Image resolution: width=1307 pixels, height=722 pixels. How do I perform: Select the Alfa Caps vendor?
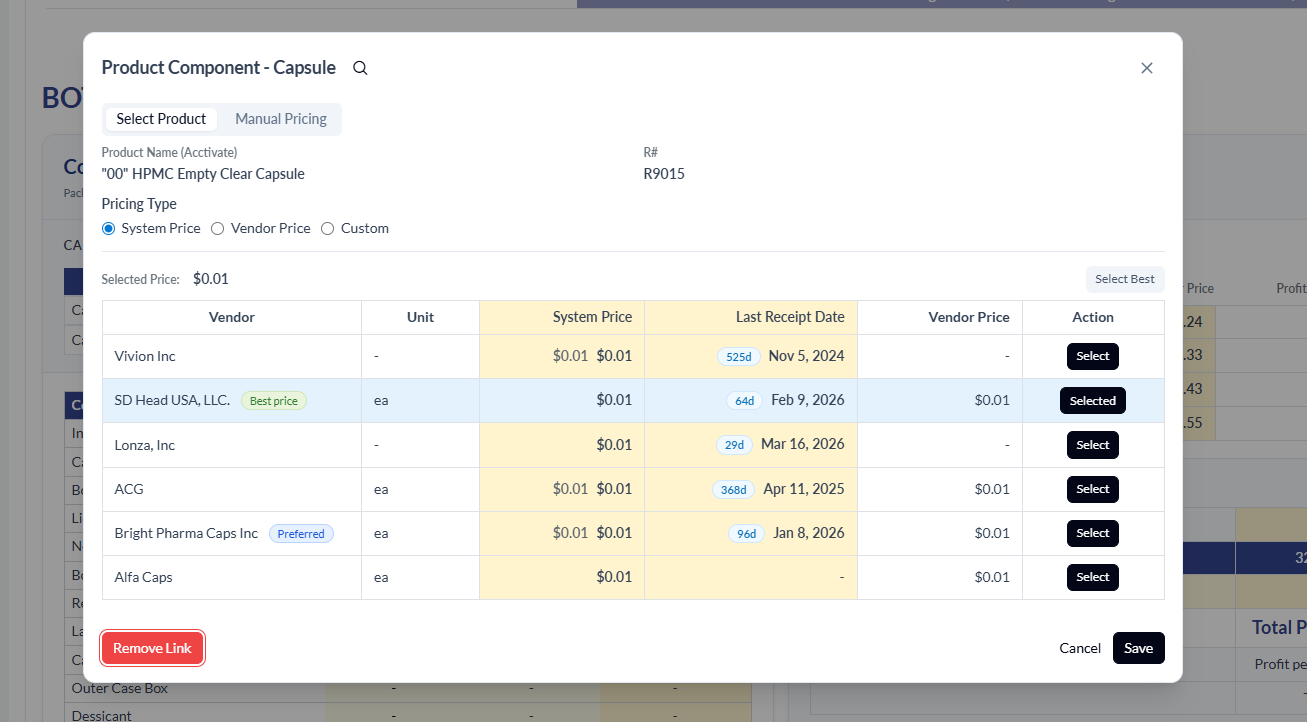pos(1093,577)
